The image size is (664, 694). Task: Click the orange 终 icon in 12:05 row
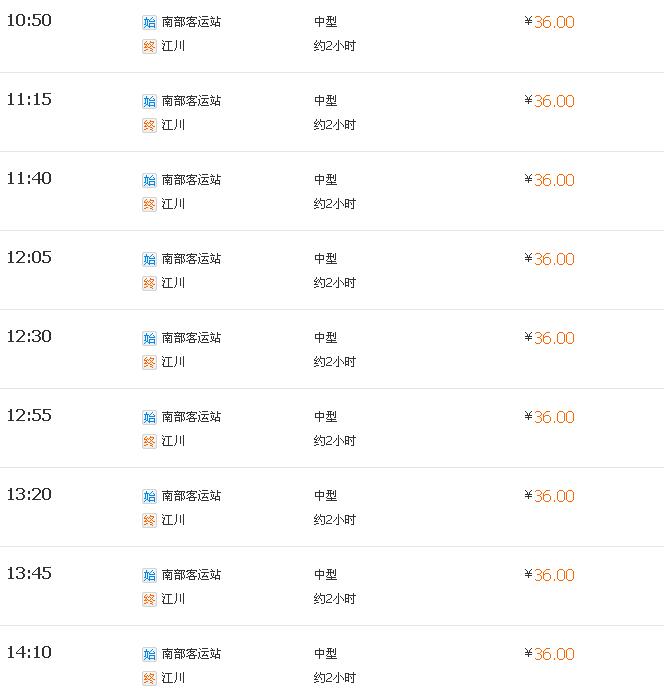pos(149,283)
